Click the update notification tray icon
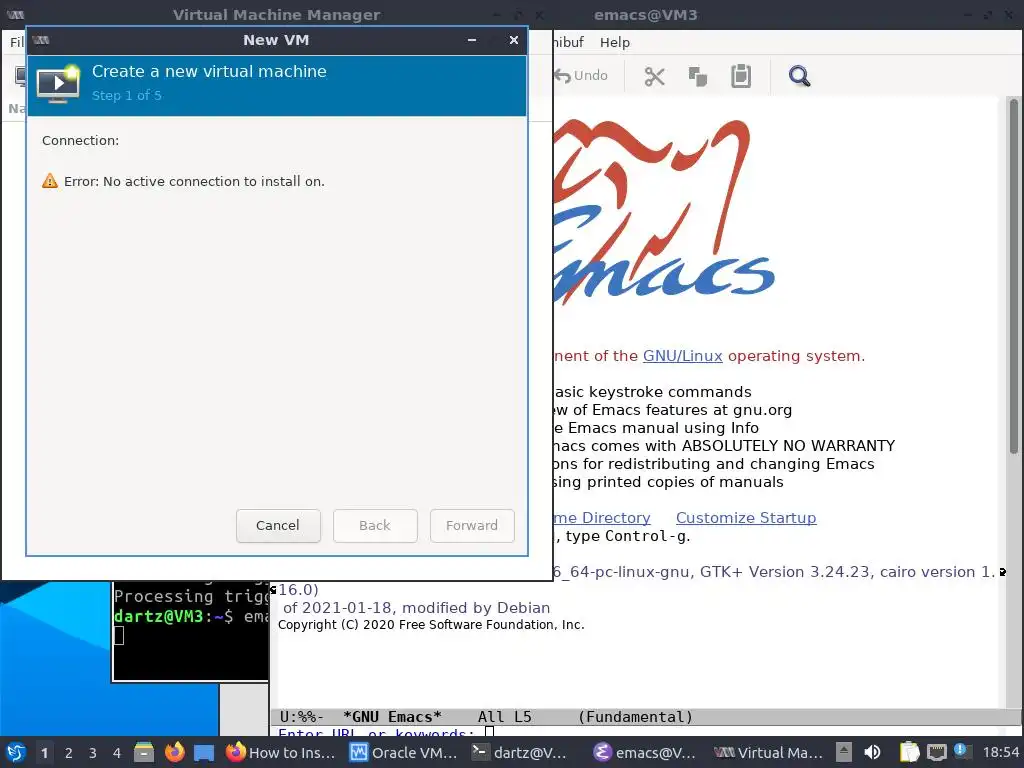 pos(961,751)
